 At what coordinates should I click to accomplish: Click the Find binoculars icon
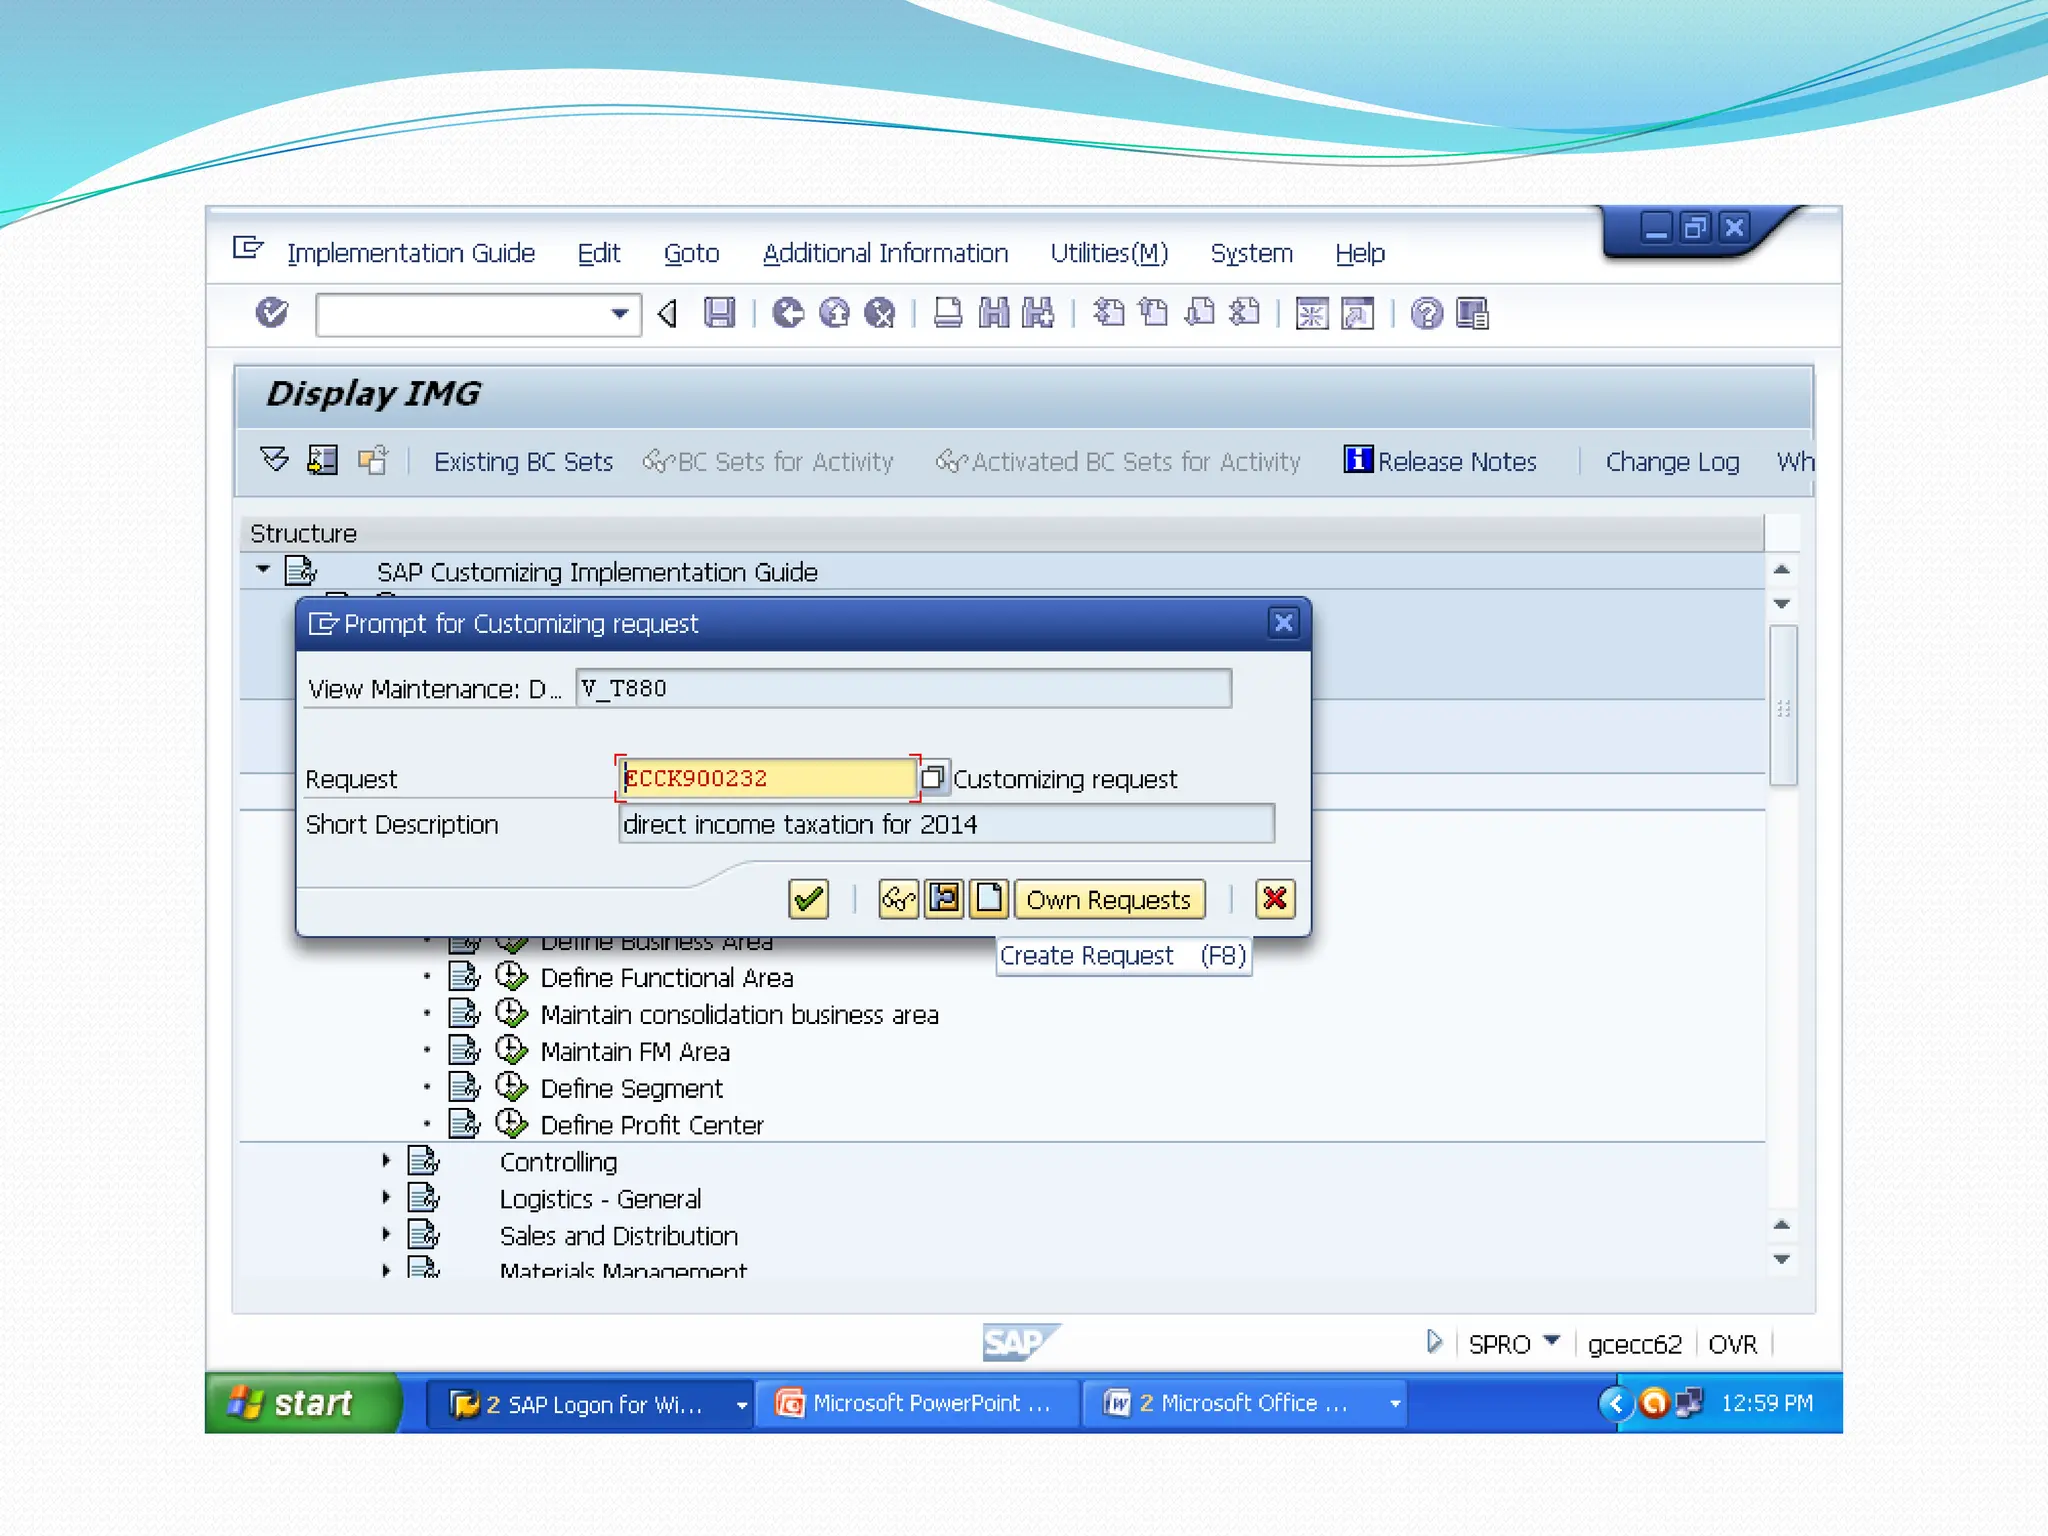tap(994, 313)
